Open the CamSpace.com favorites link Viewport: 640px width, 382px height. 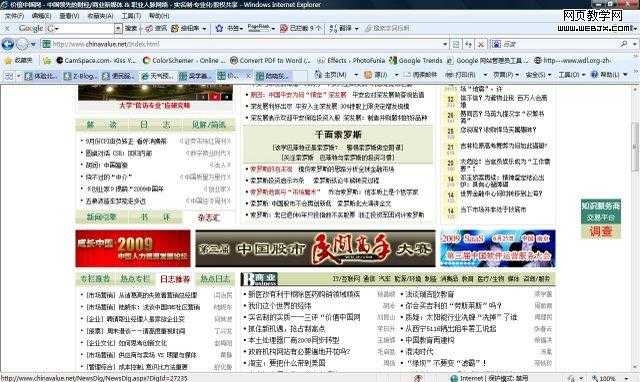coord(96,60)
